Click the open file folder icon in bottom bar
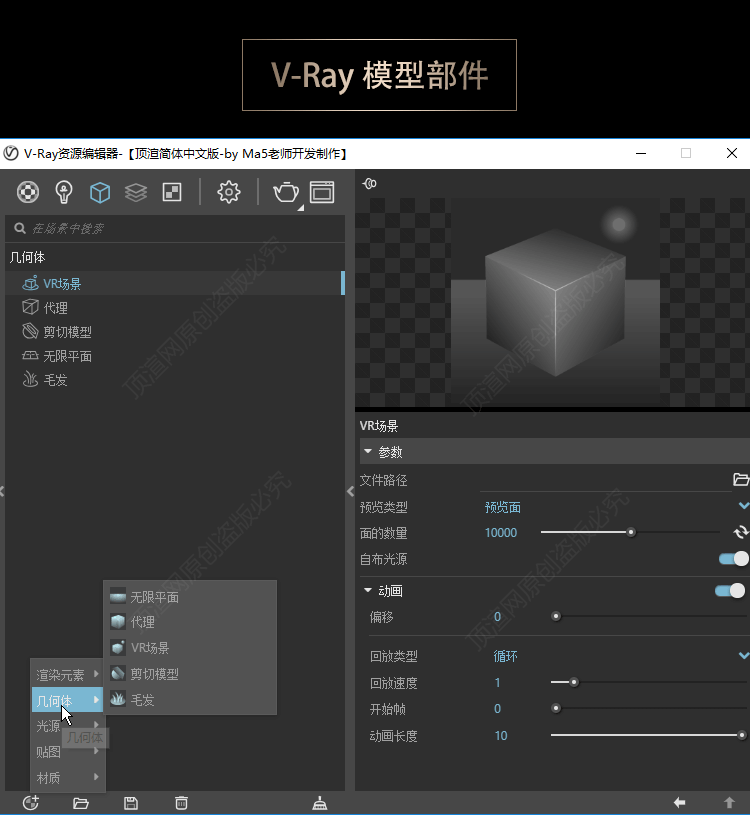 click(x=81, y=803)
